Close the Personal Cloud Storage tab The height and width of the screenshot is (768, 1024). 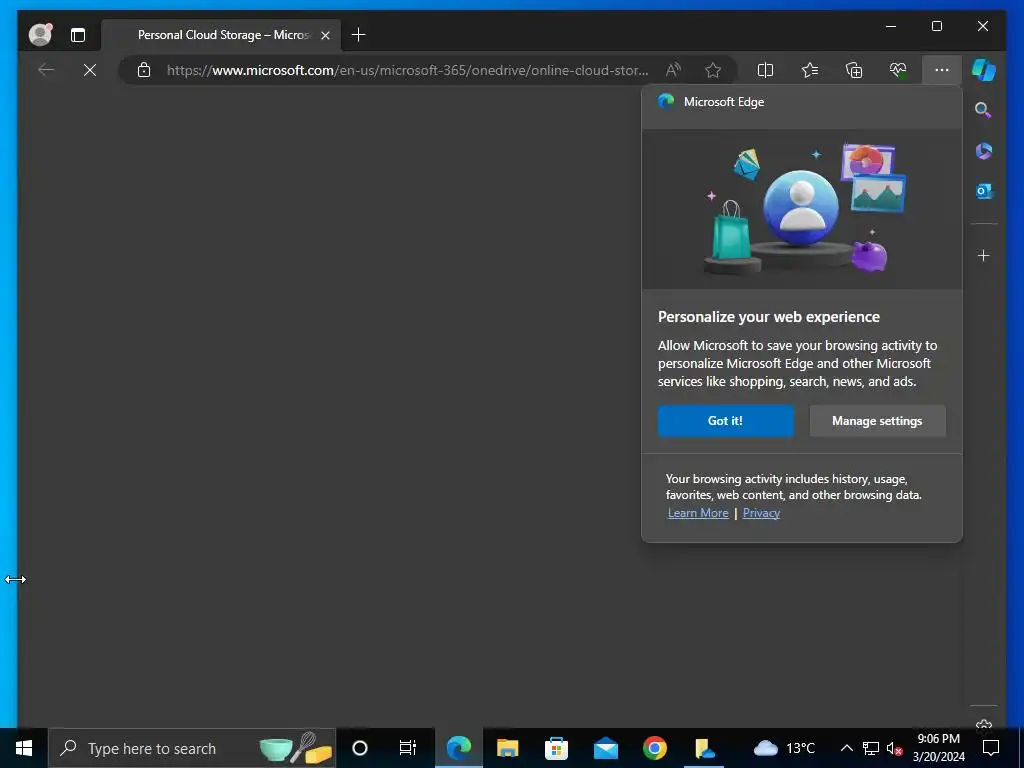325,35
